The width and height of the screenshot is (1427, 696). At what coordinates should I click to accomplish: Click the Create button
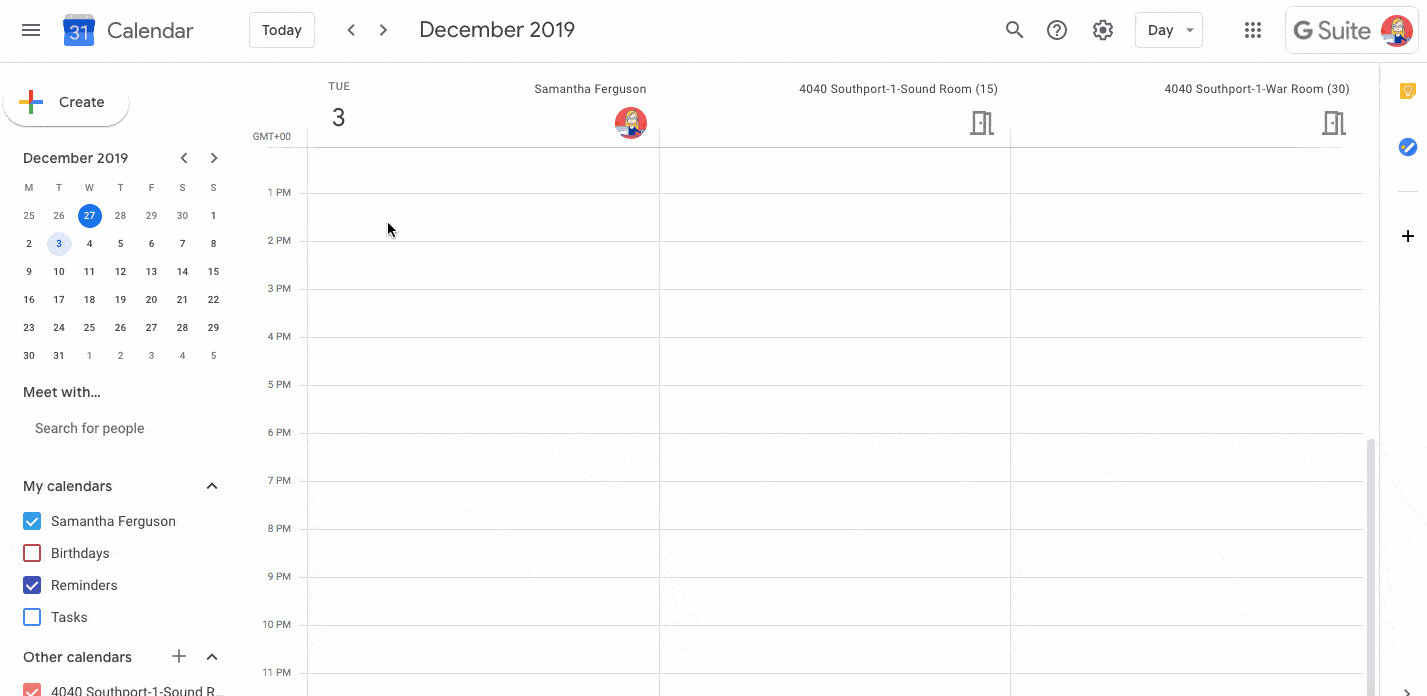click(x=66, y=101)
